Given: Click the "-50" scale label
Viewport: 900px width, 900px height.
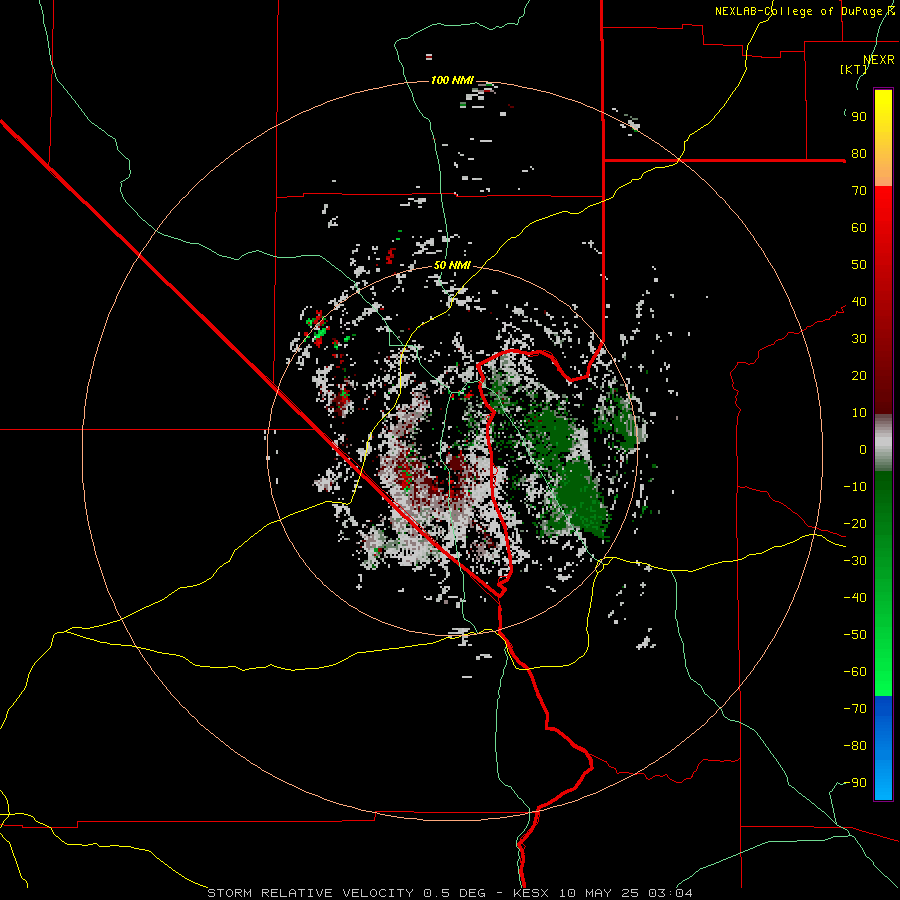Looking at the screenshot, I should pos(855,635).
